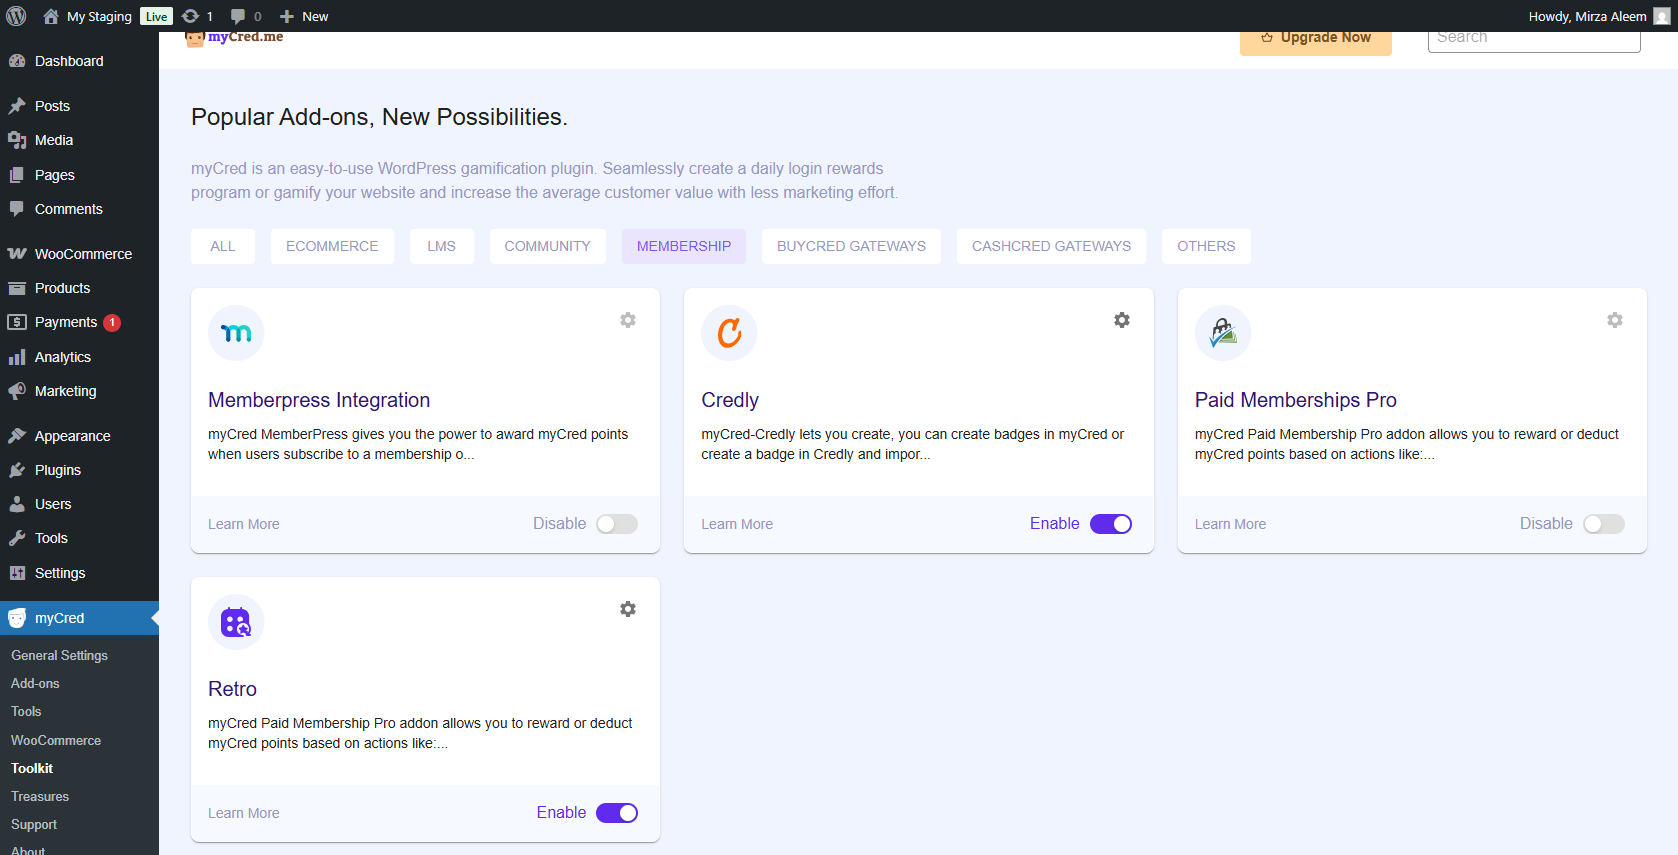Click the Pages icon in sidebar
Viewport: 1678px width, 855px height.
[17, 175]
